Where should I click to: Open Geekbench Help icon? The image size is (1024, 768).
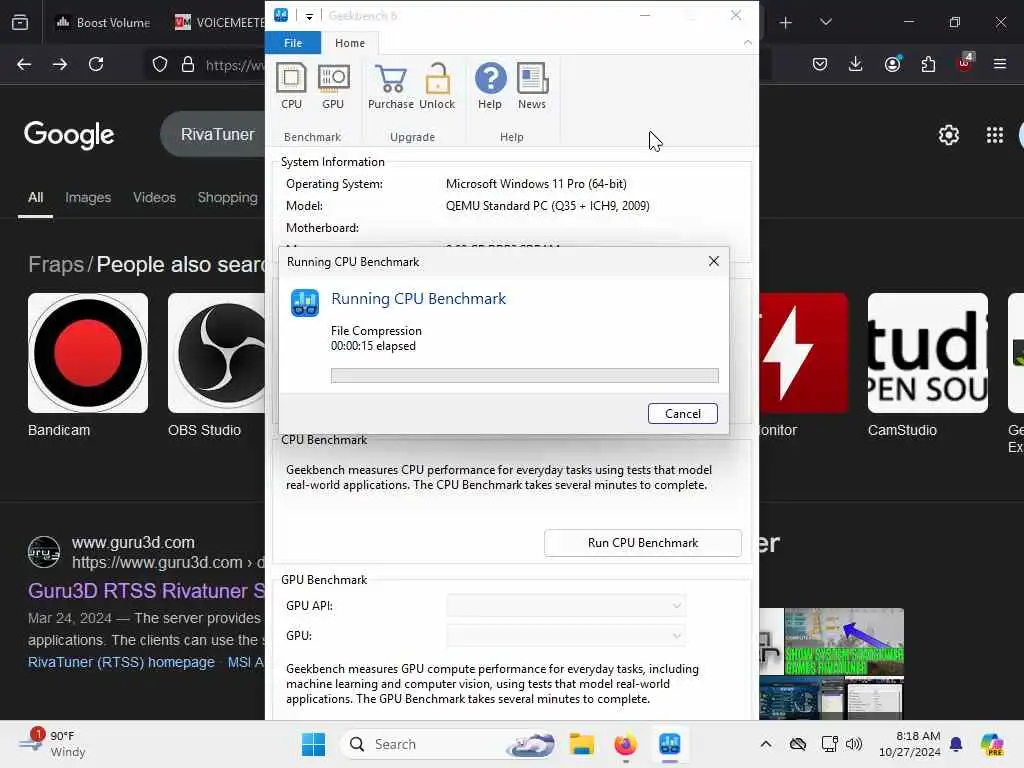[490, 86]
